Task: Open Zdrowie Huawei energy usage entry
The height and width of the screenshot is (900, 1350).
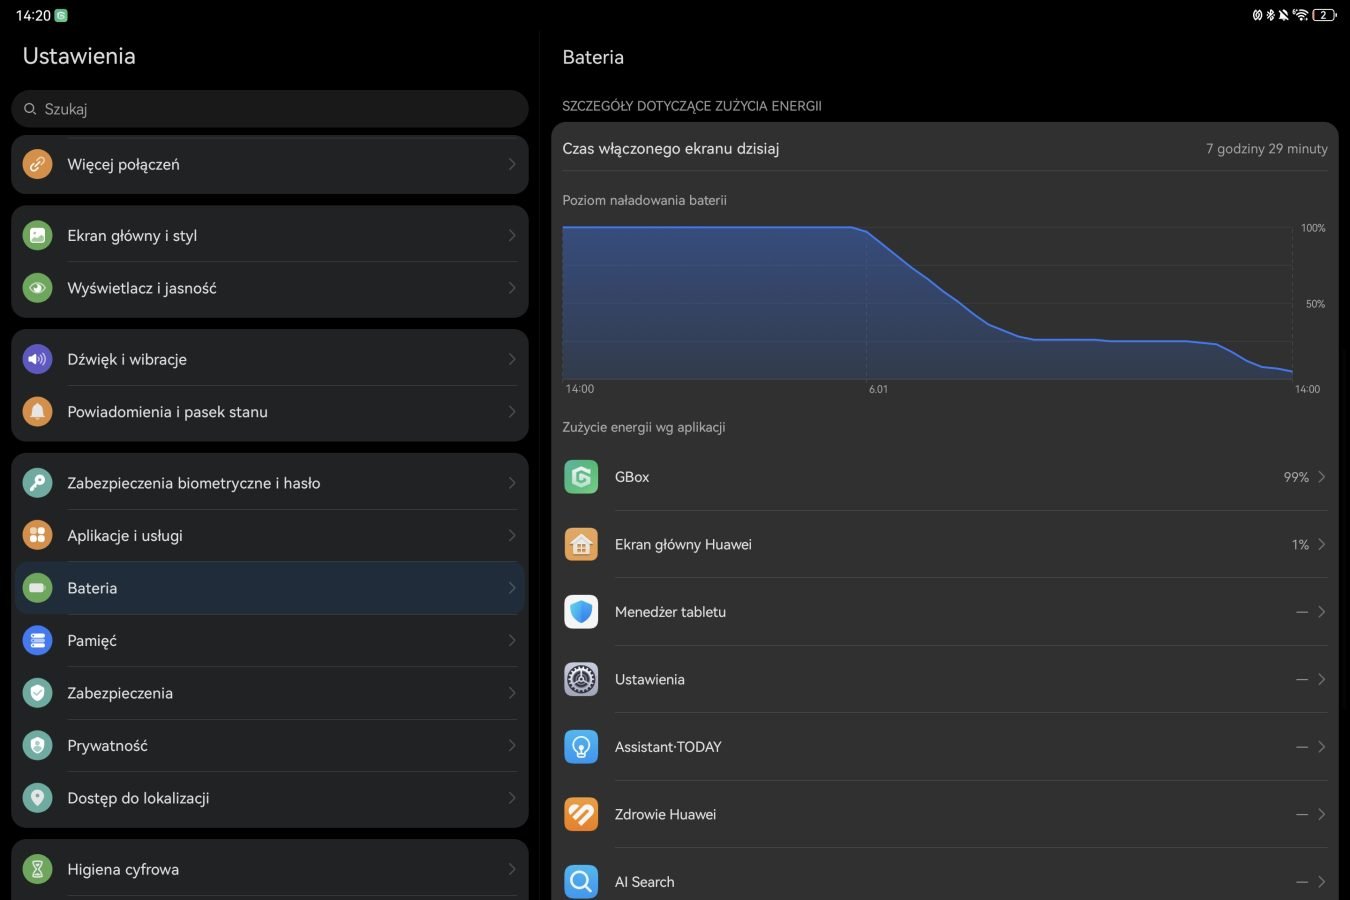Action: tap(945, 814)
